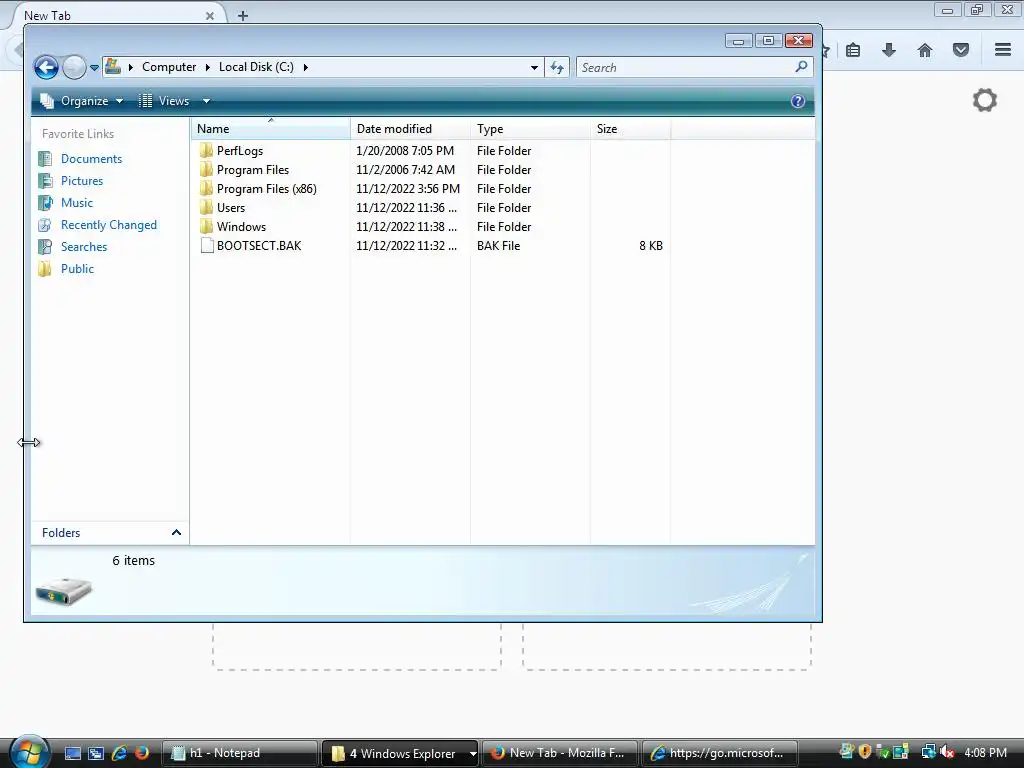Go back using the Explorer back arrow
The height and width of the screenshot is (768, 1024).
click(x=46, y=67)
